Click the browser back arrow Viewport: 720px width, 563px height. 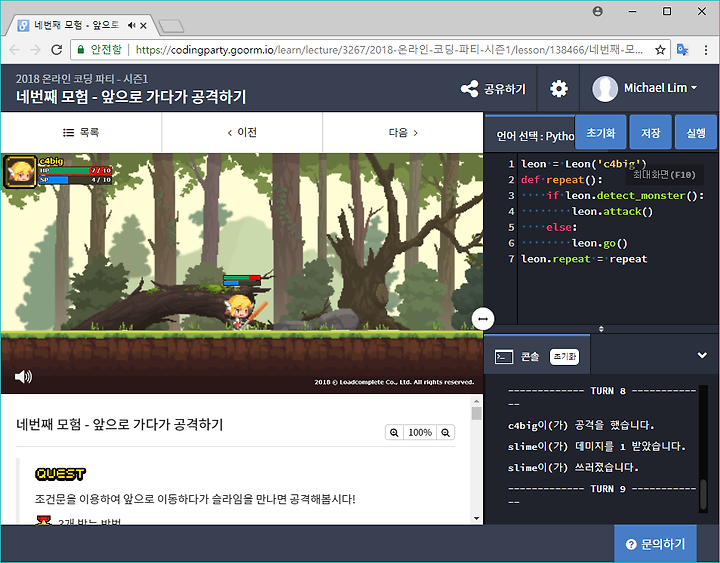(x=14, y=50)
